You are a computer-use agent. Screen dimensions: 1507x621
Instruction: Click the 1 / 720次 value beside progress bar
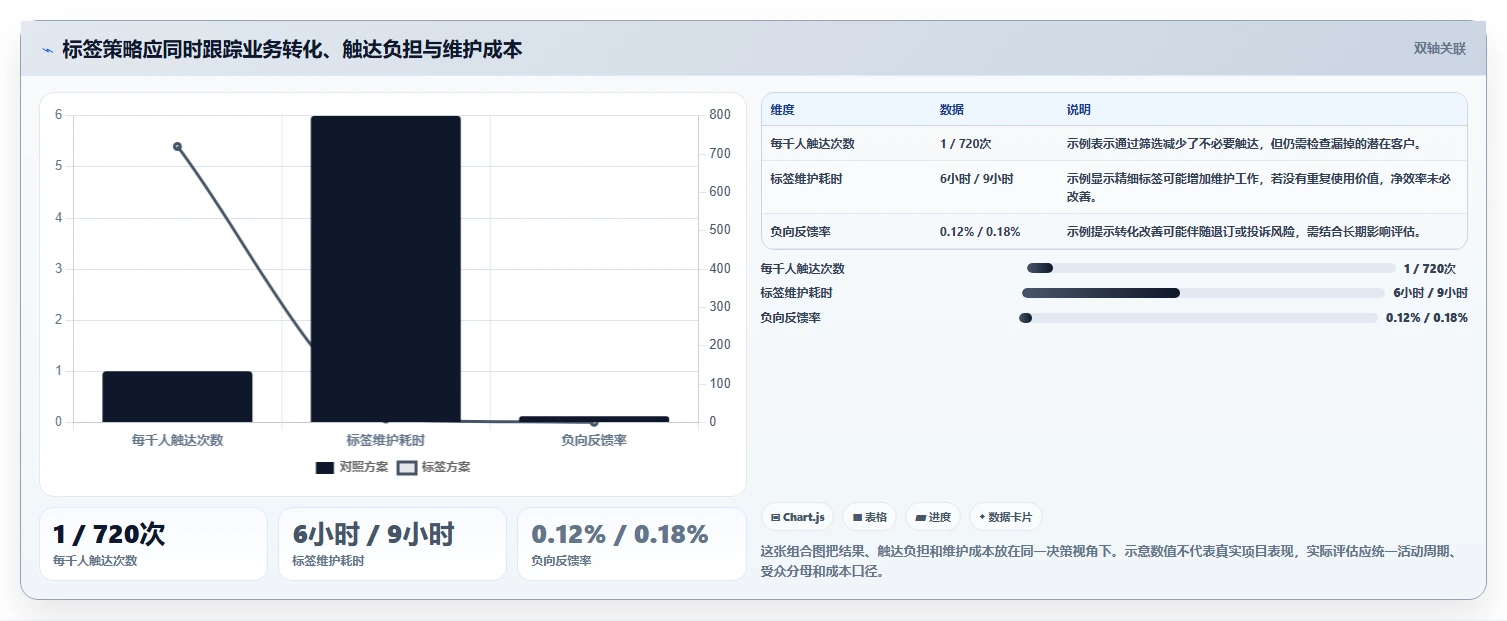(x=1430, y=268)
